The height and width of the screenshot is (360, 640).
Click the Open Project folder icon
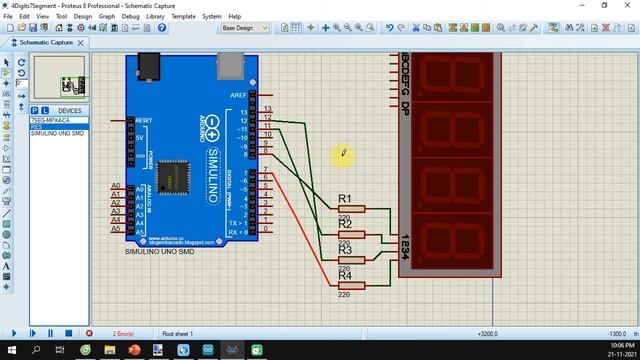coord(22,28)
